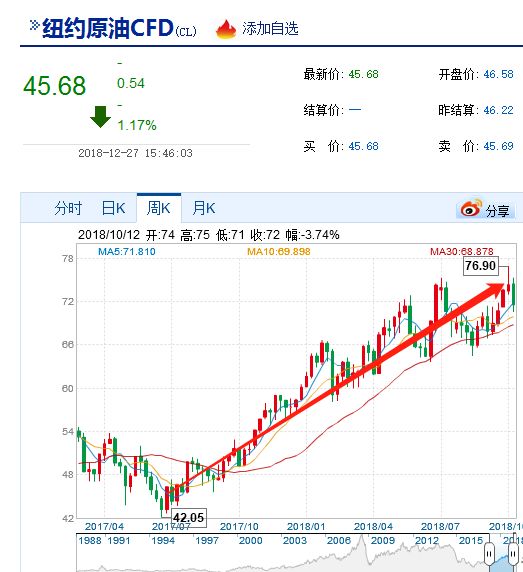Viewport: 523px width, 572px height.
Task: Click the green down arrow price indicator
Action: [100, 117]
